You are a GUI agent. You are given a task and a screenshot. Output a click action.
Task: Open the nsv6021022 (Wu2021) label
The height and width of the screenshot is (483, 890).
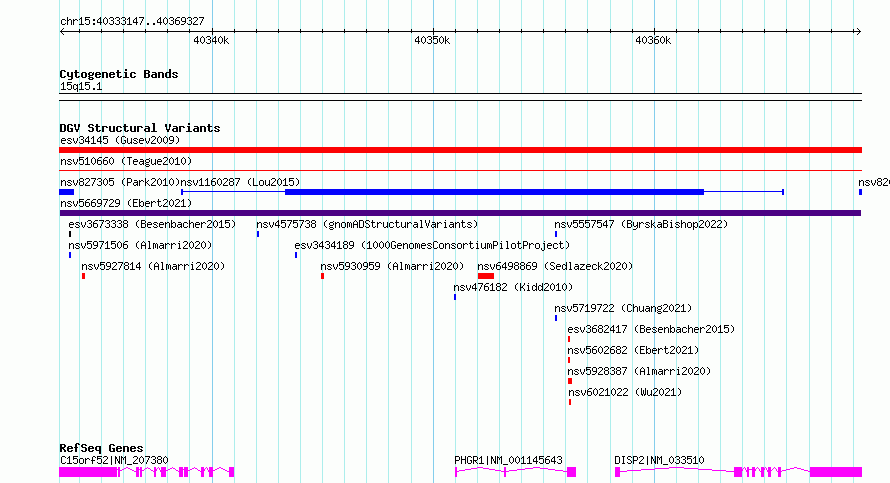625,392
